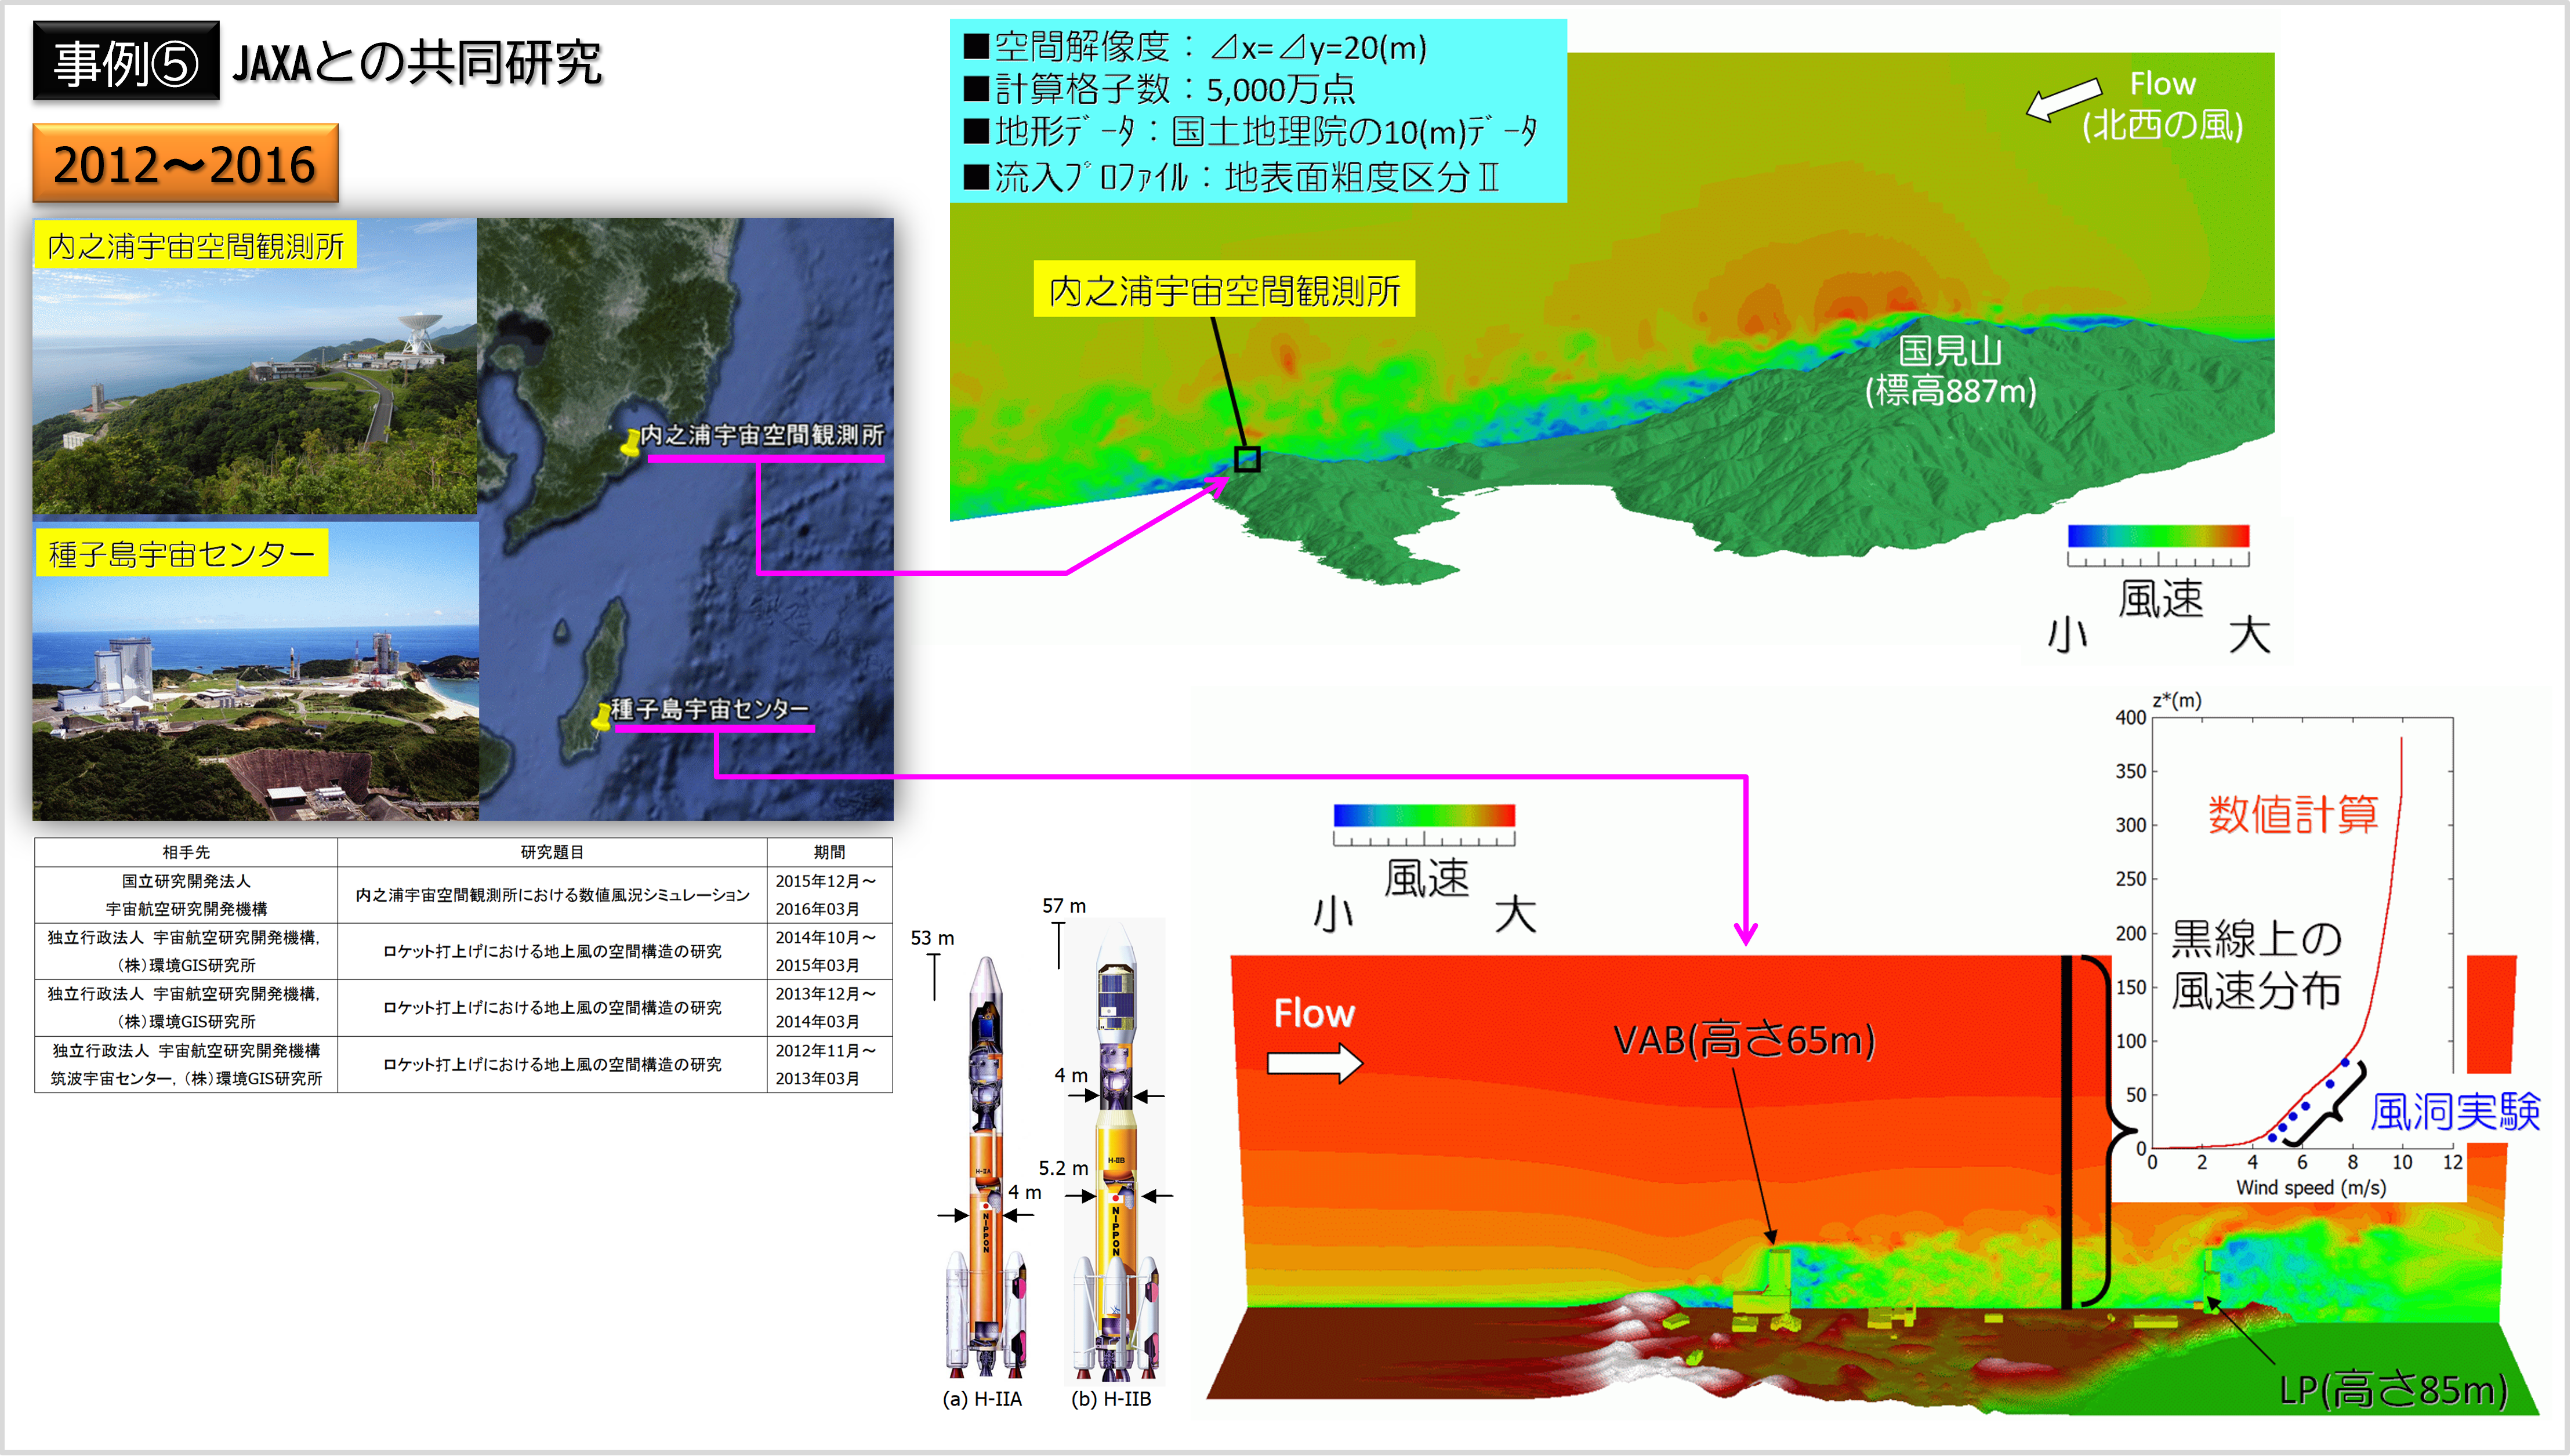The width and height of the screenshot is (2571, 1456).
Task: Click the label "LP(高さ85m)"
Action: click(2393, 1389)
